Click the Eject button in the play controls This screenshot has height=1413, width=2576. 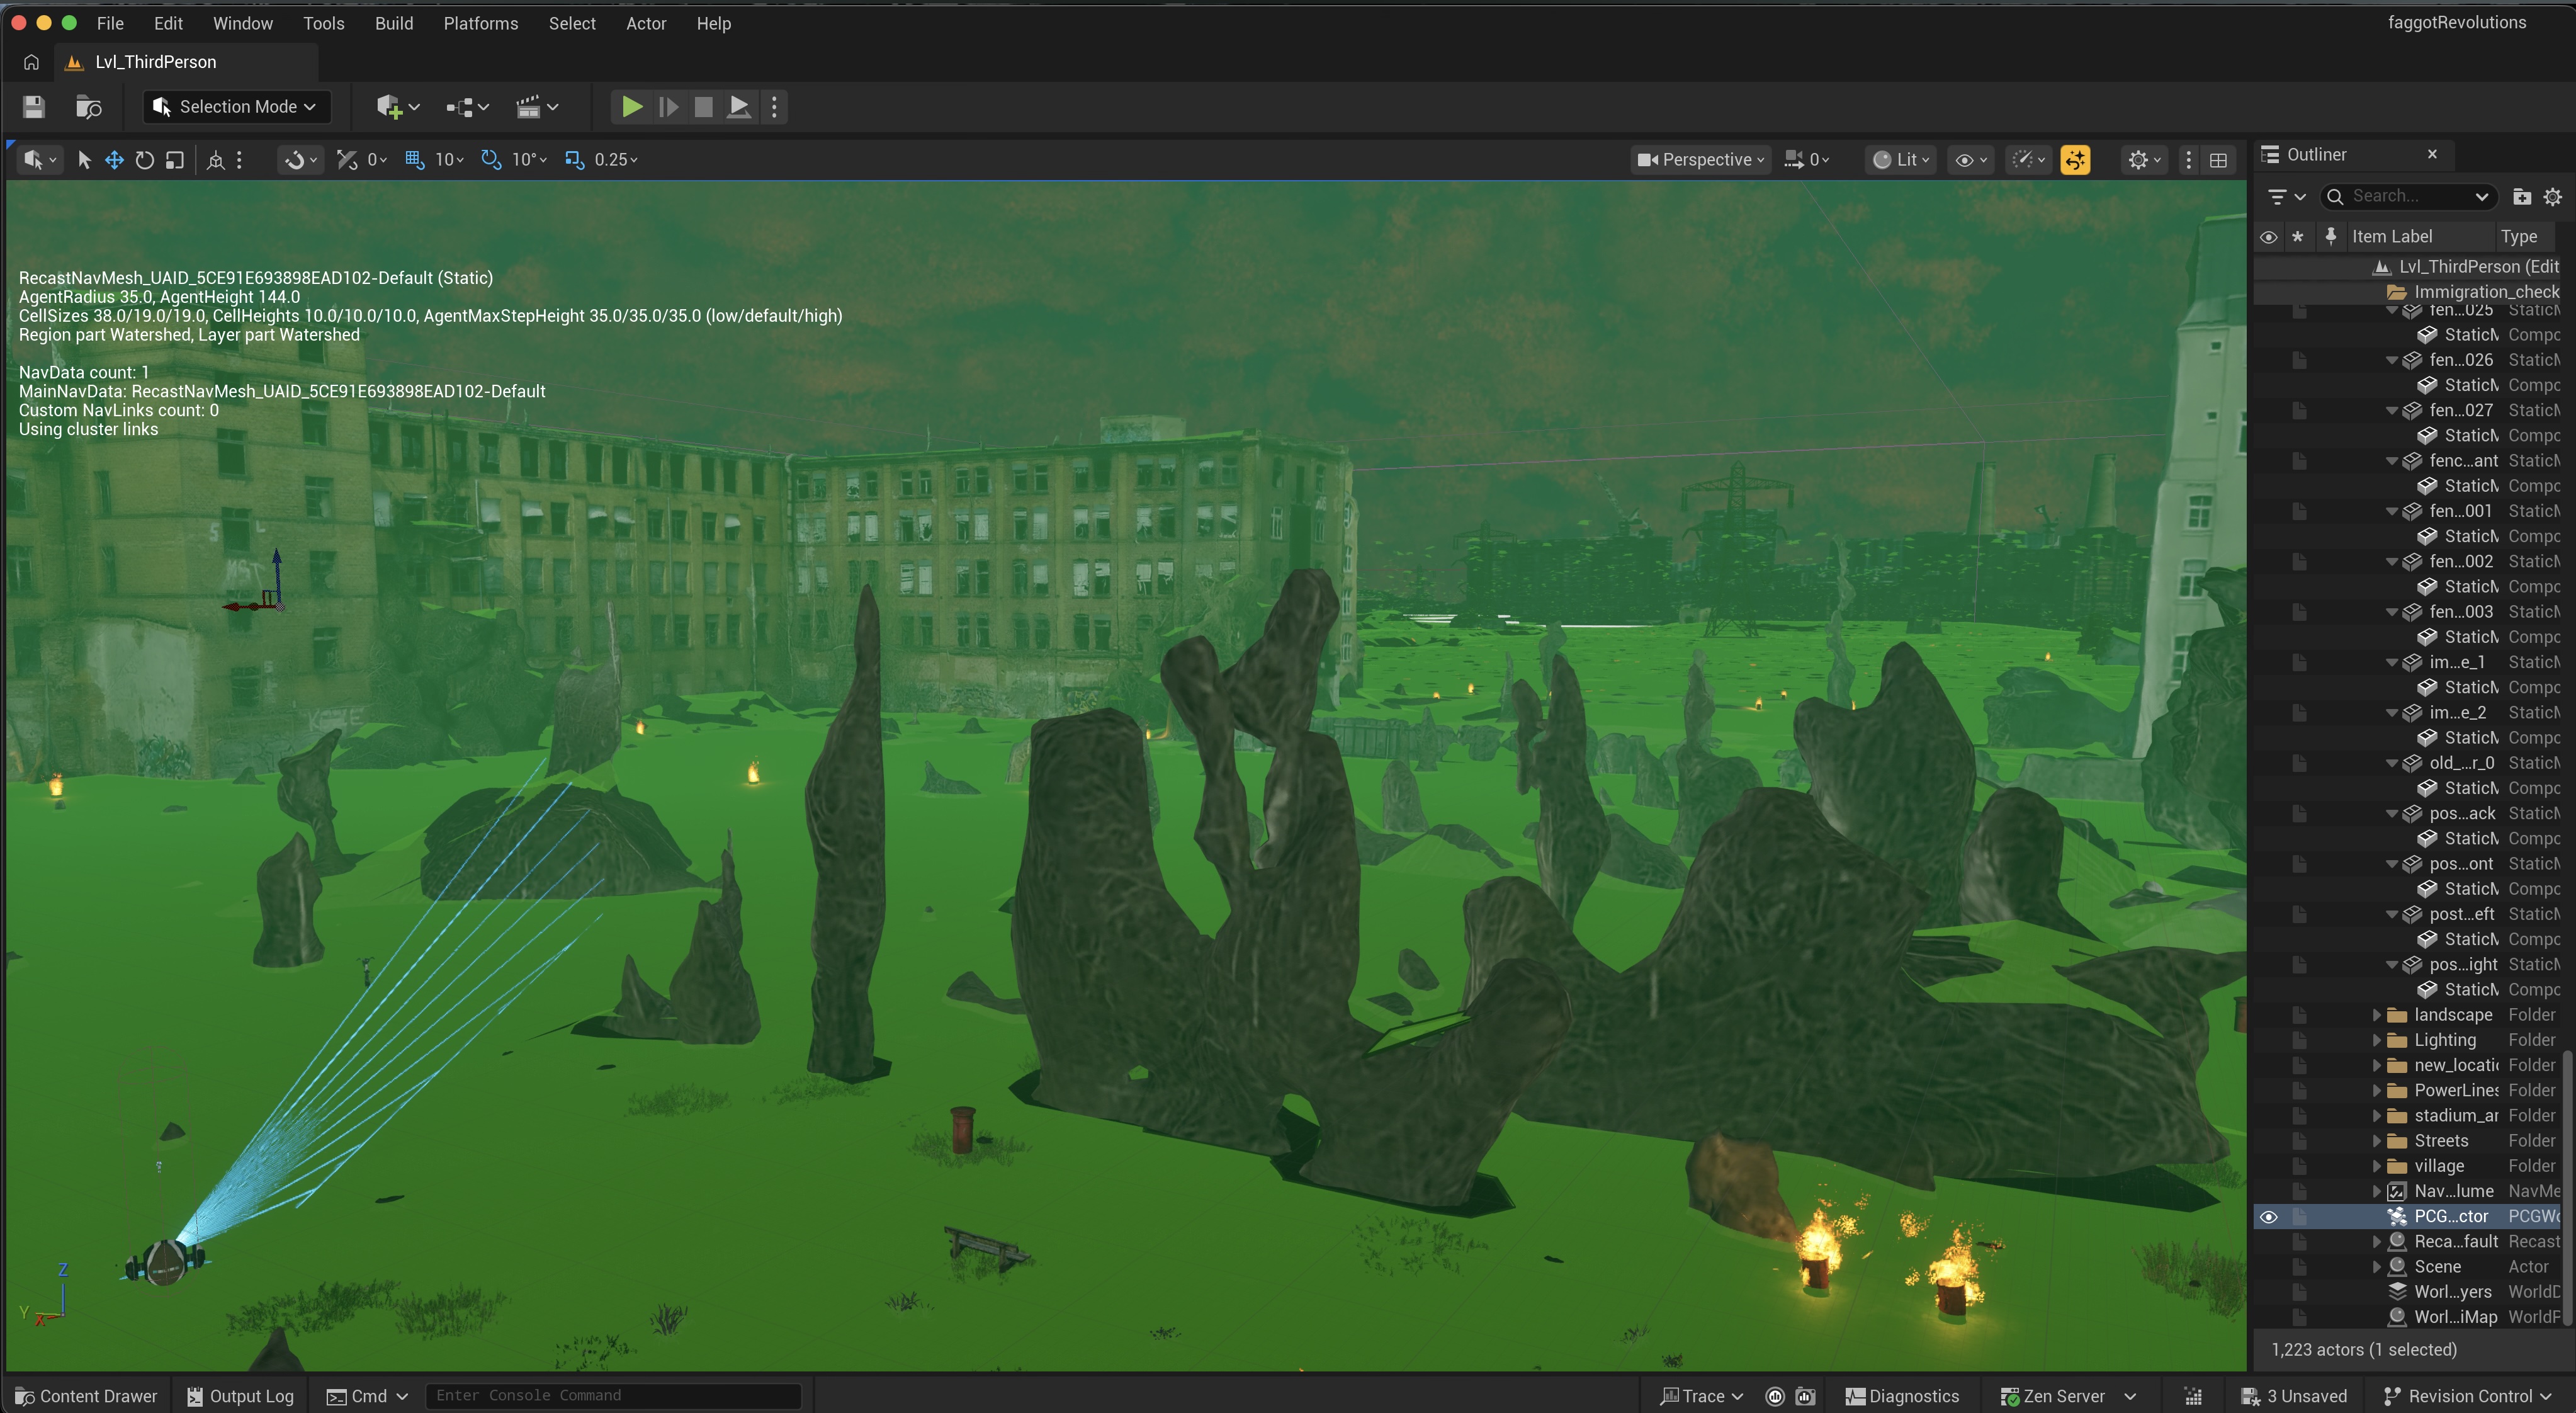739,107
